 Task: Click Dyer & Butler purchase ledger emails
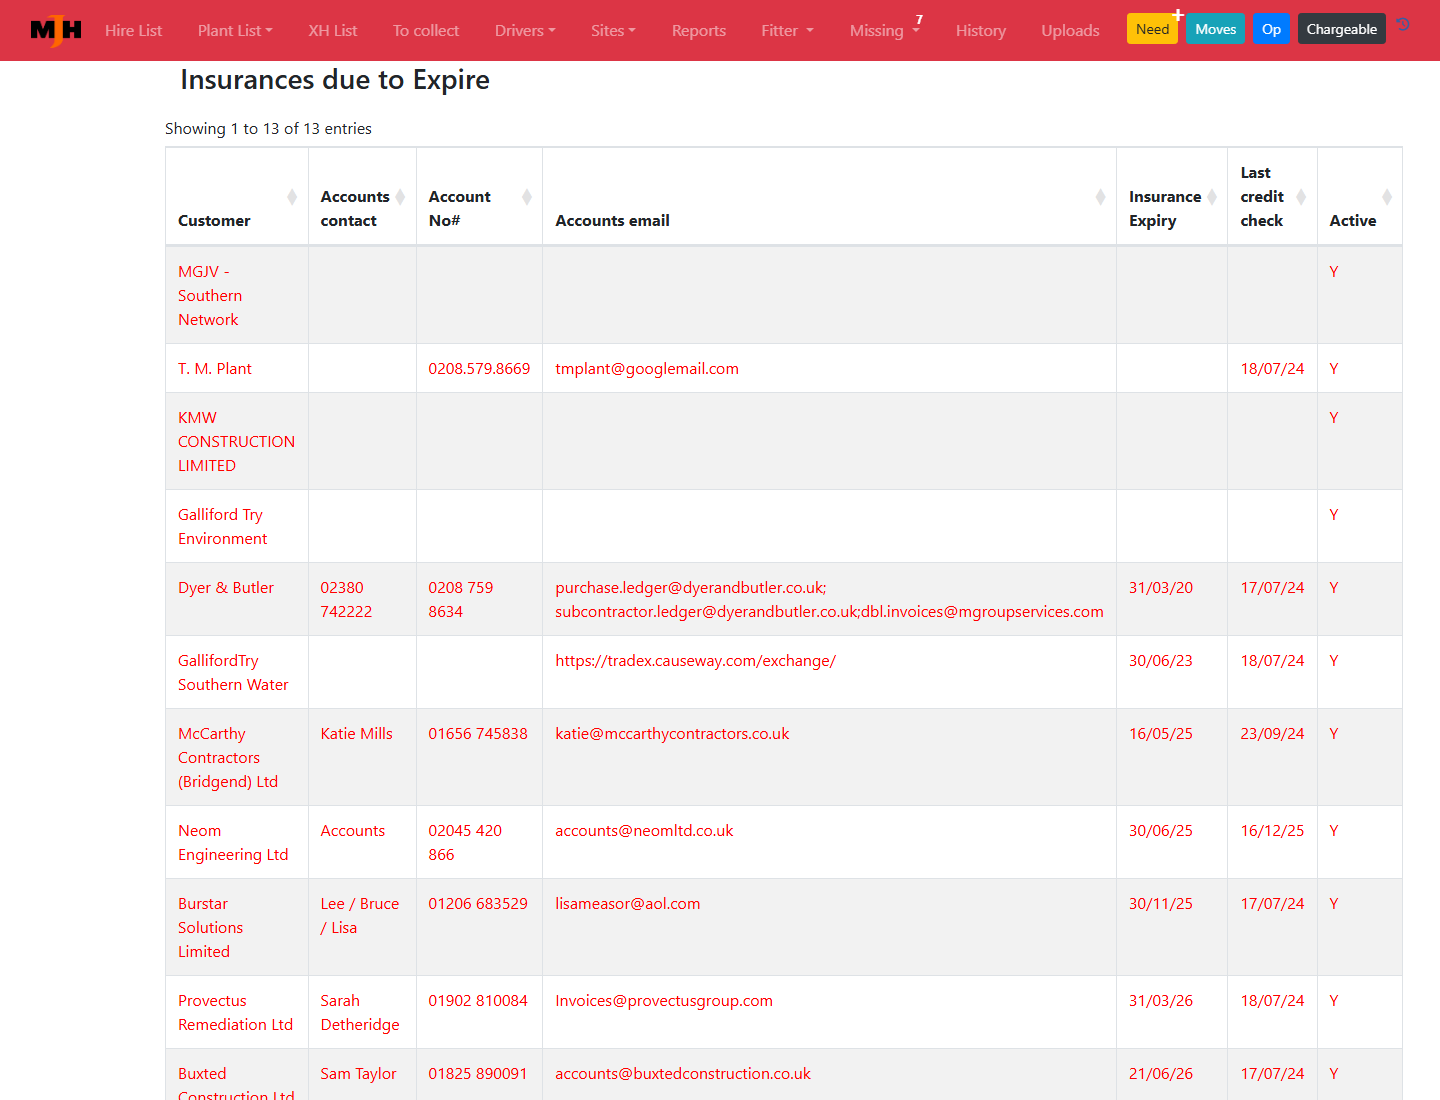tap(829, 600)
